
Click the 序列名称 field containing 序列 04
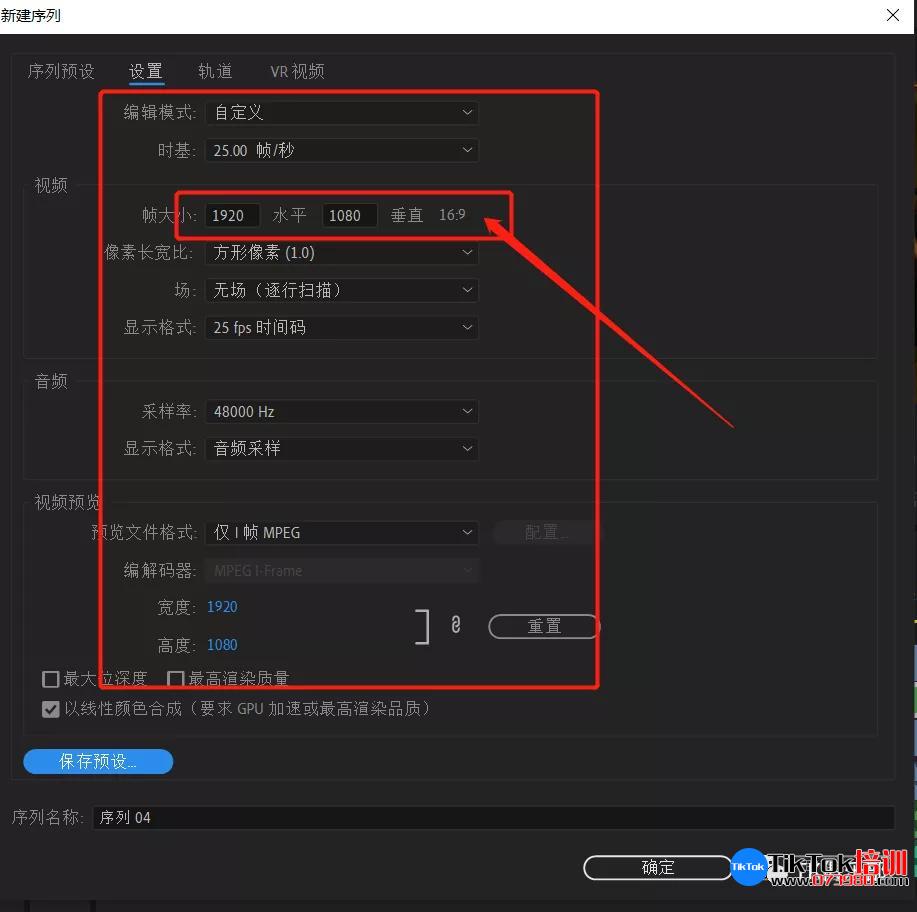pyautogui.click(x=493, y=817)
